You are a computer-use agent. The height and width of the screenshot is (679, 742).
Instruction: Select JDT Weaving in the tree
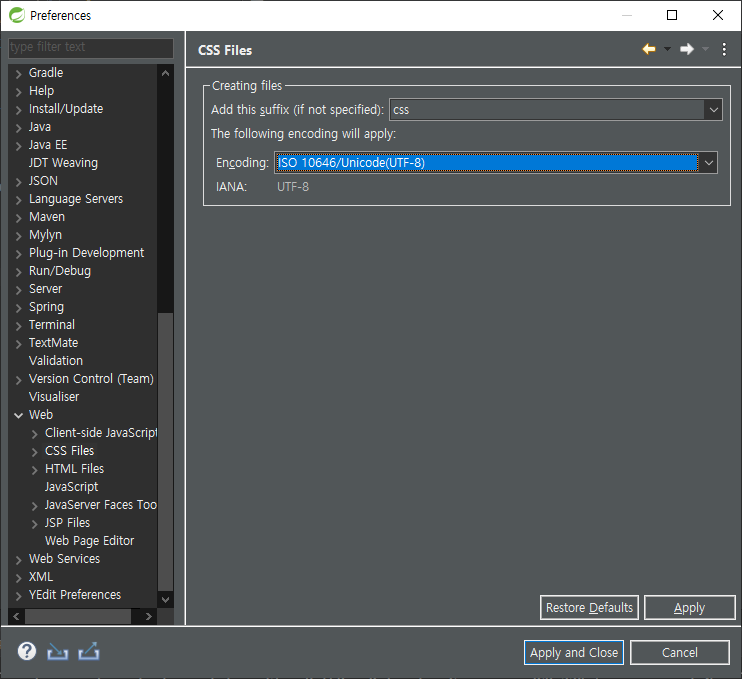pos(63,163)
